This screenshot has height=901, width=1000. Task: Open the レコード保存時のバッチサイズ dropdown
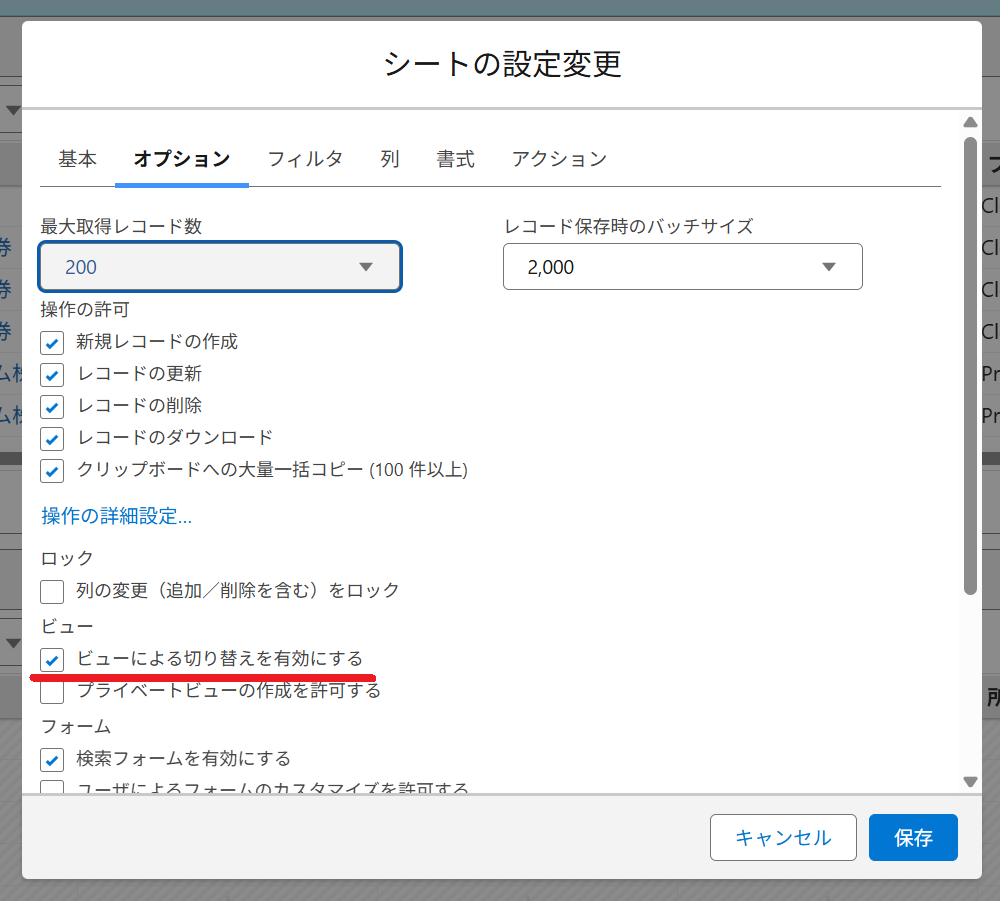(x=682, y=267)
